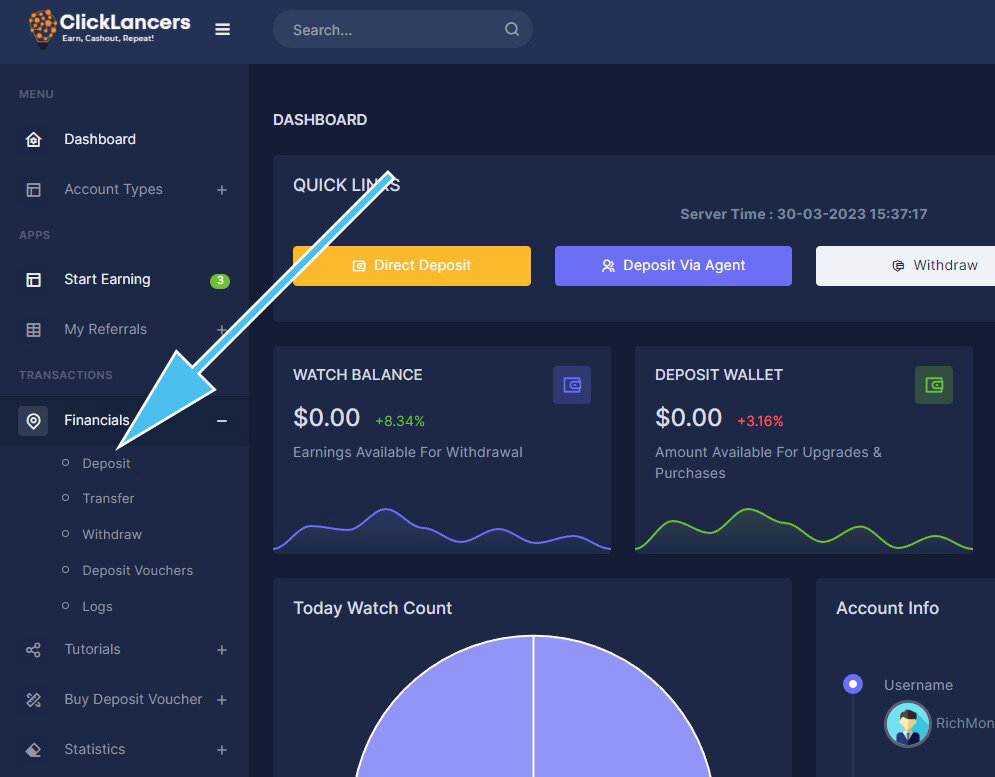Select Withdraw under Financials
The height and width of the screenshot is (777, 995).
pos(112,535)
